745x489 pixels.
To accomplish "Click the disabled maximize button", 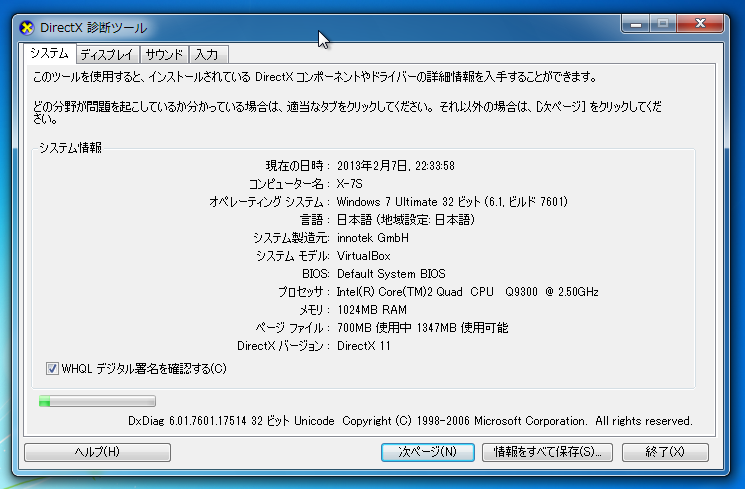I will coord(662,21).
